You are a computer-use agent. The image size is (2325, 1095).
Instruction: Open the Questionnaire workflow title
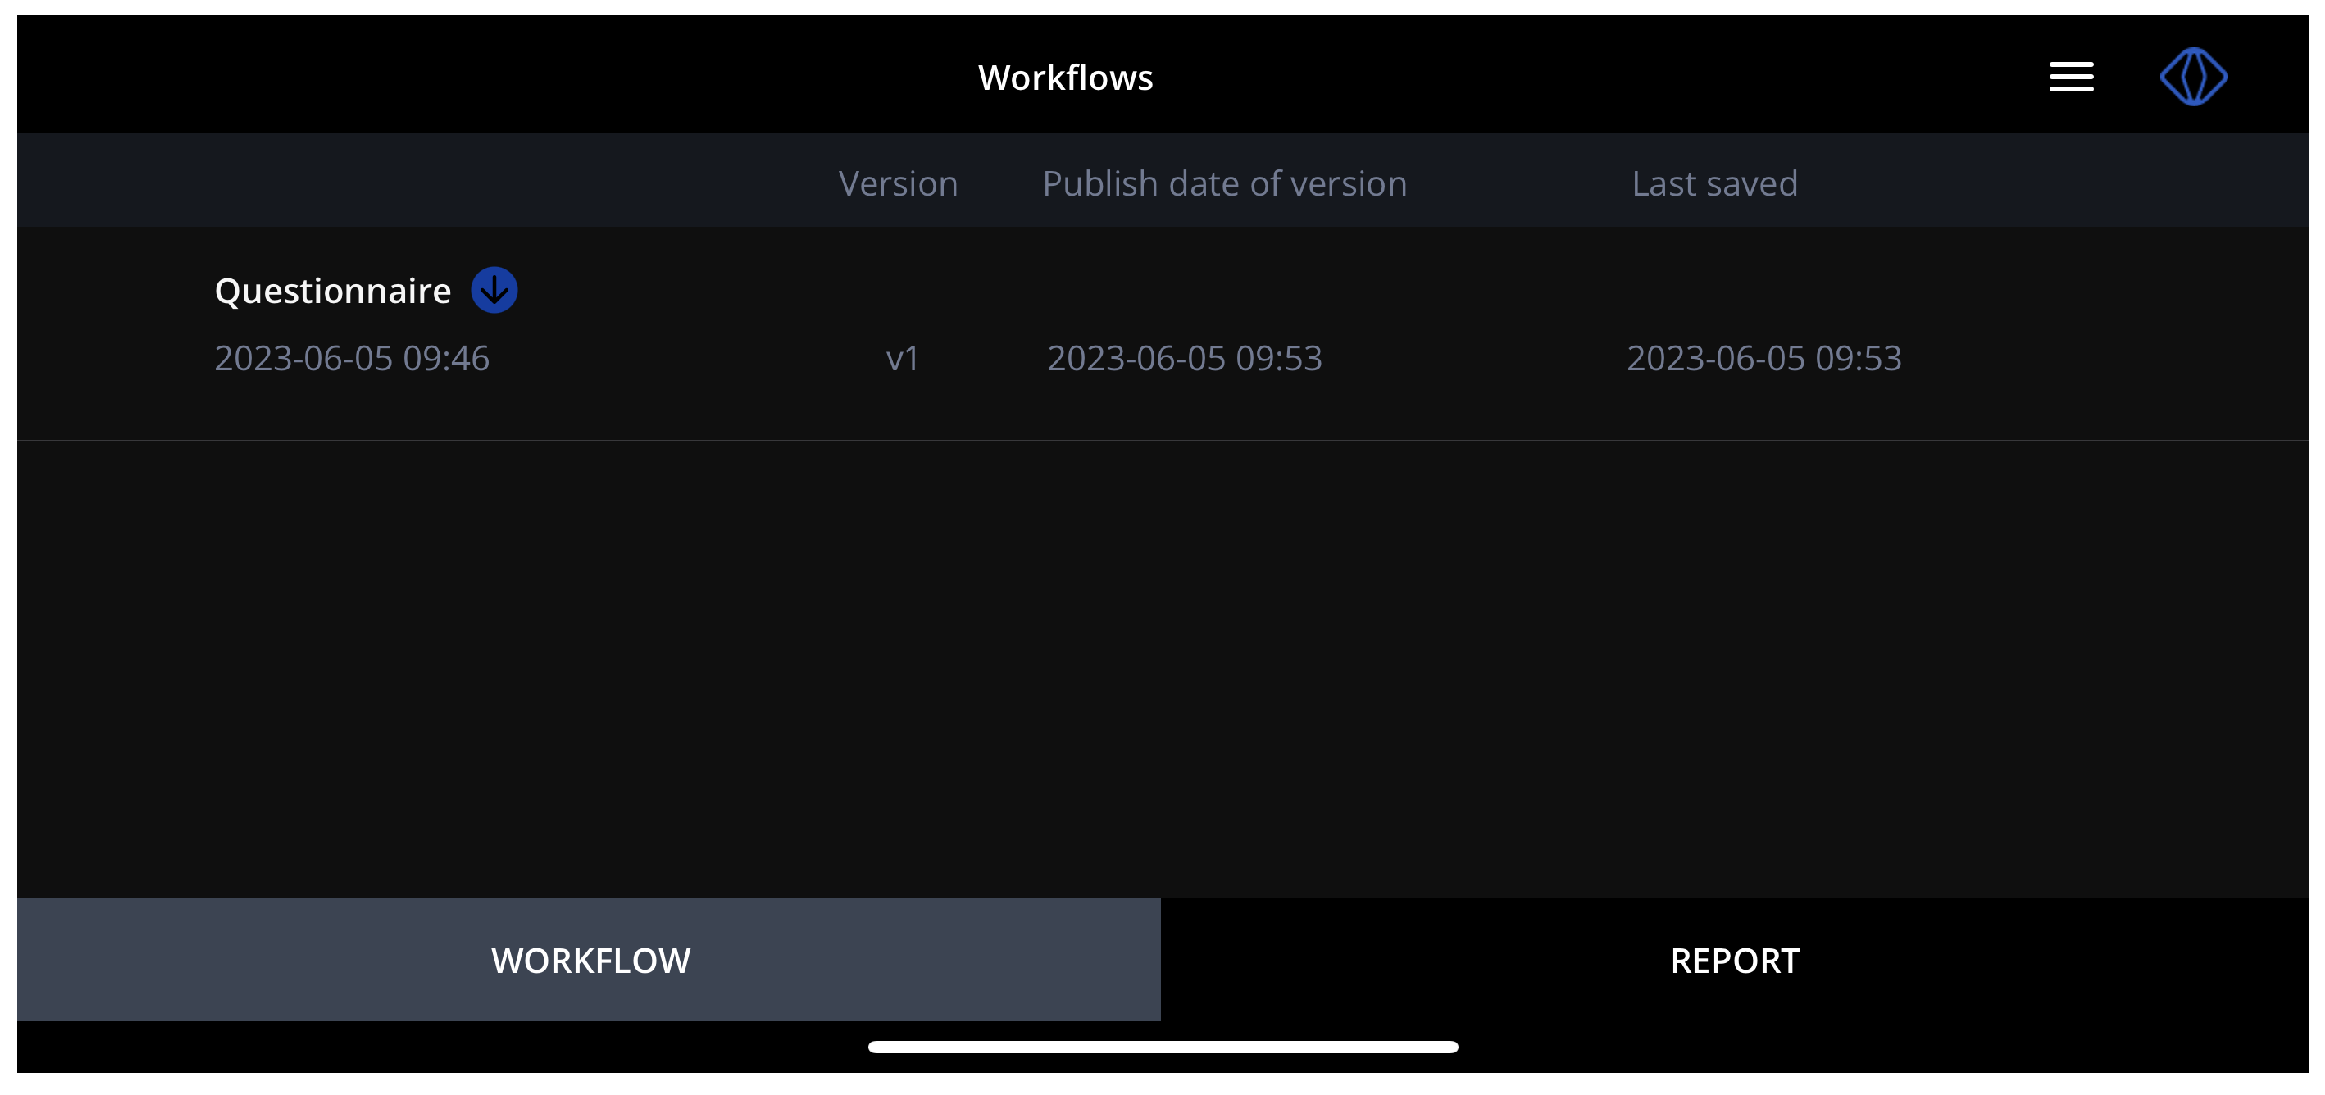pyautogui.click(x=332, y=291)
